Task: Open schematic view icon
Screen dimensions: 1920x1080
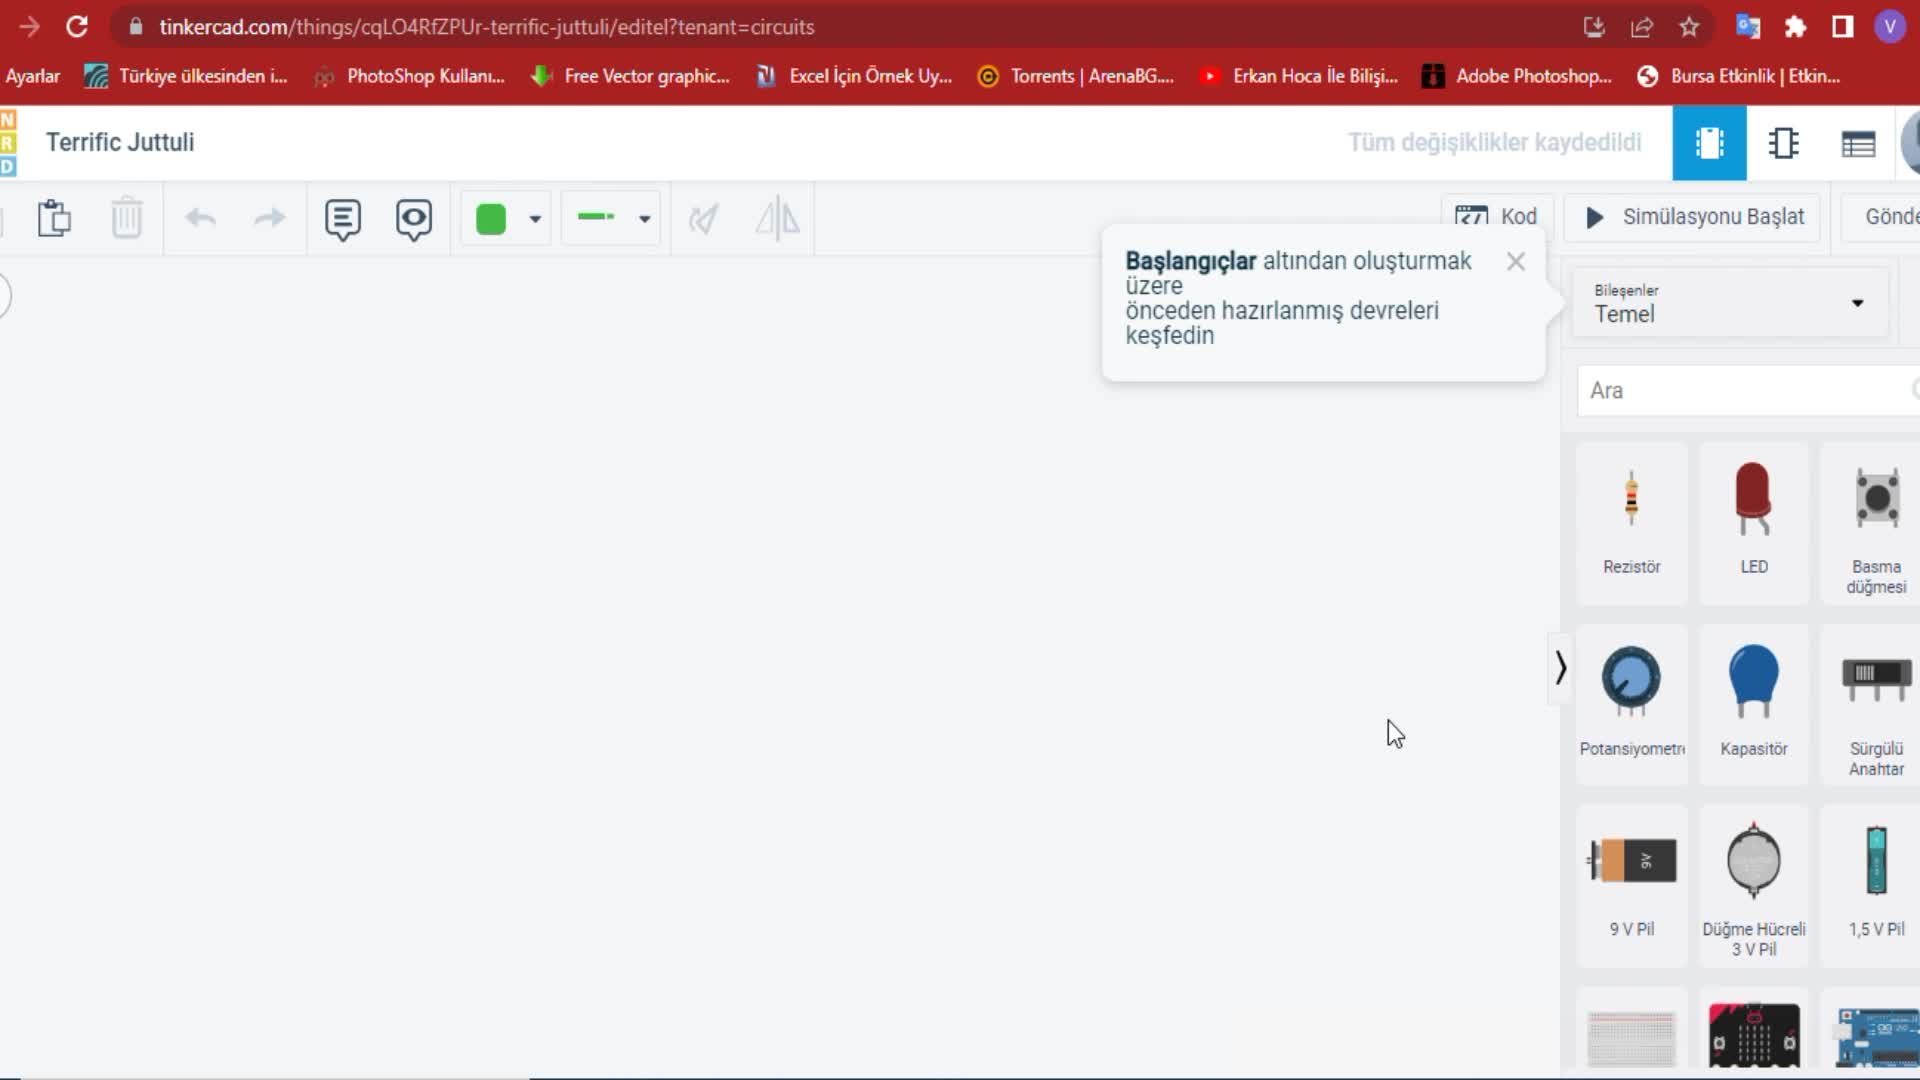Action: point(1783,143)
